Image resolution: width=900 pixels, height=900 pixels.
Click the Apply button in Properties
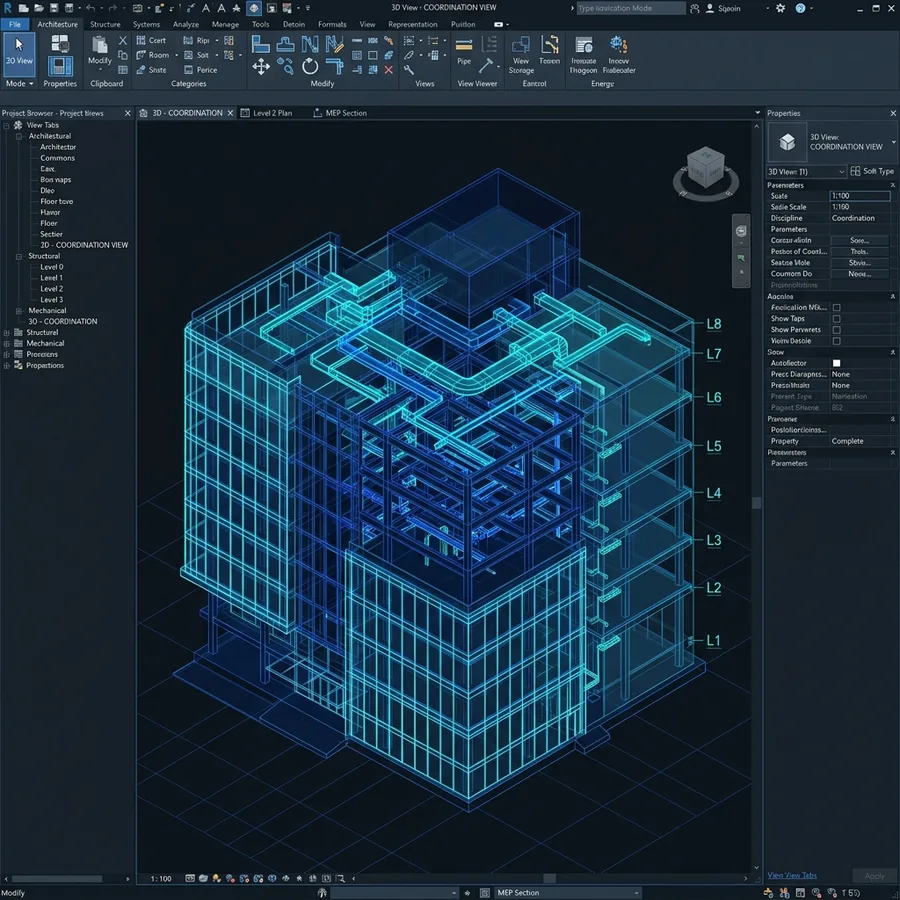(874, 876)
